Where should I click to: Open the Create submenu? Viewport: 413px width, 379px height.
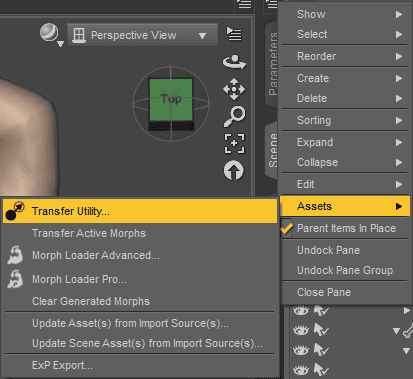[345, 78]
